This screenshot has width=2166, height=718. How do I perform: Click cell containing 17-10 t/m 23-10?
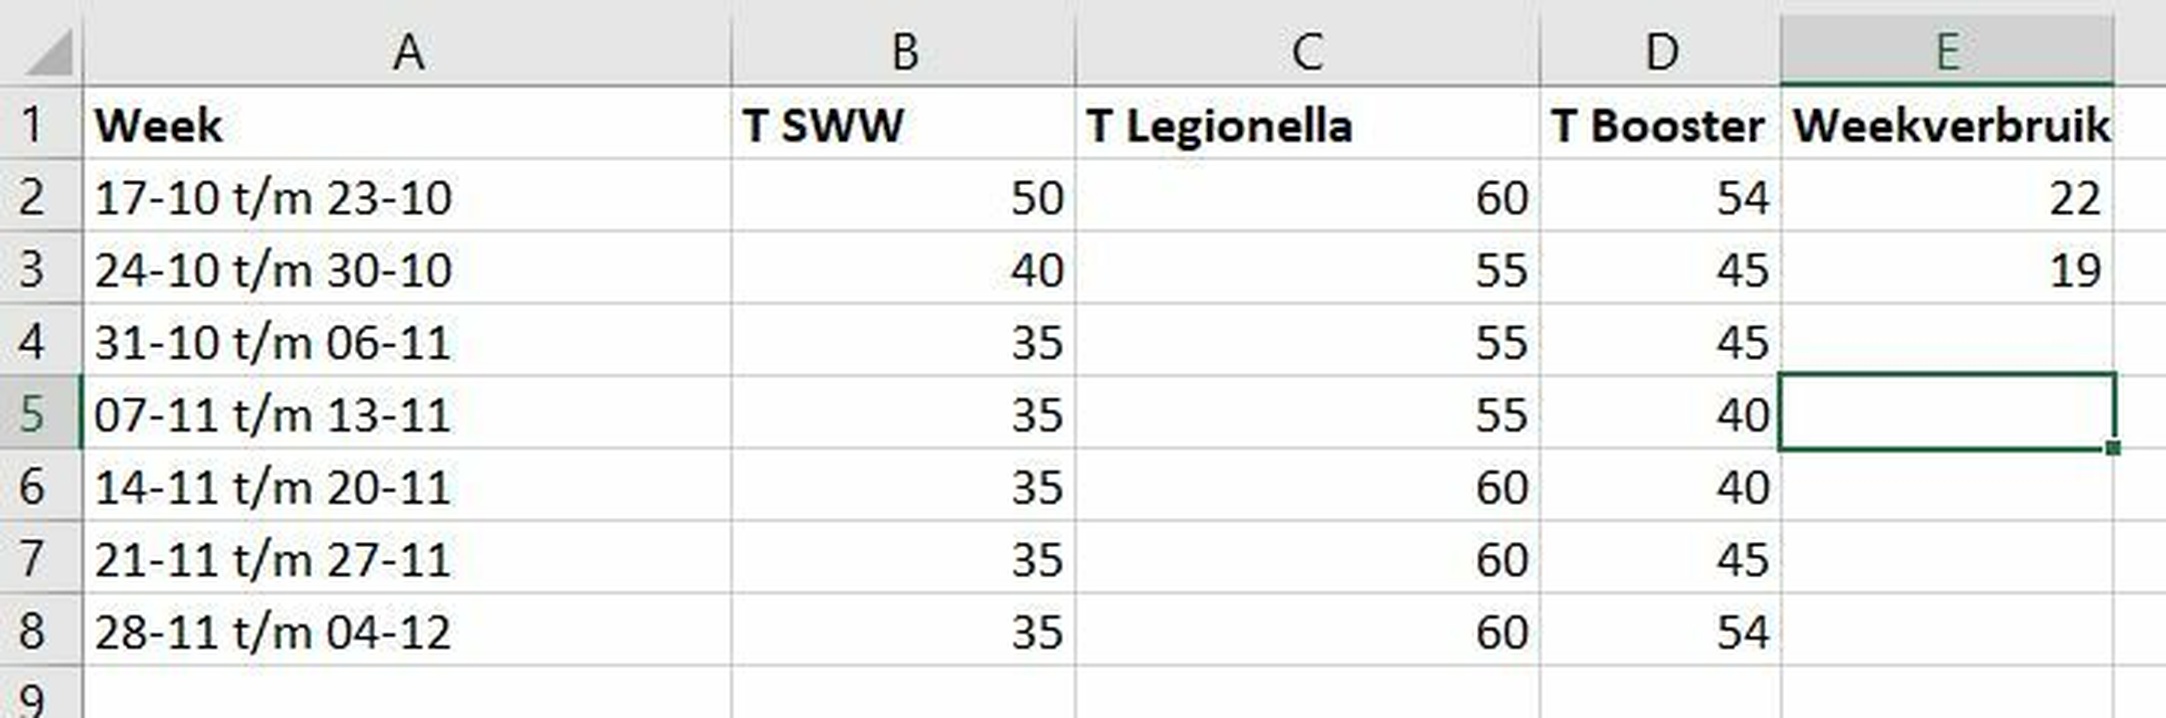407,198
